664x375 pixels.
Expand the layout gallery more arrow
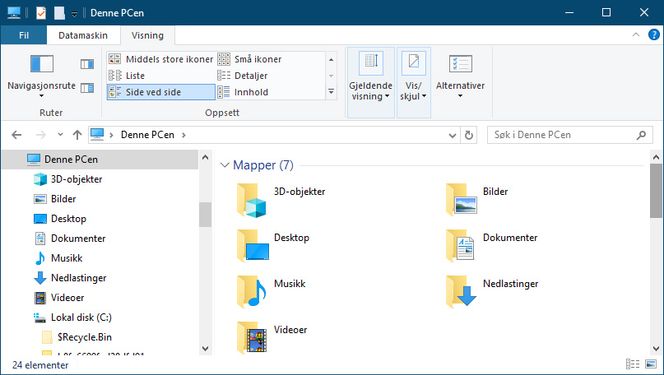point(331,91)
